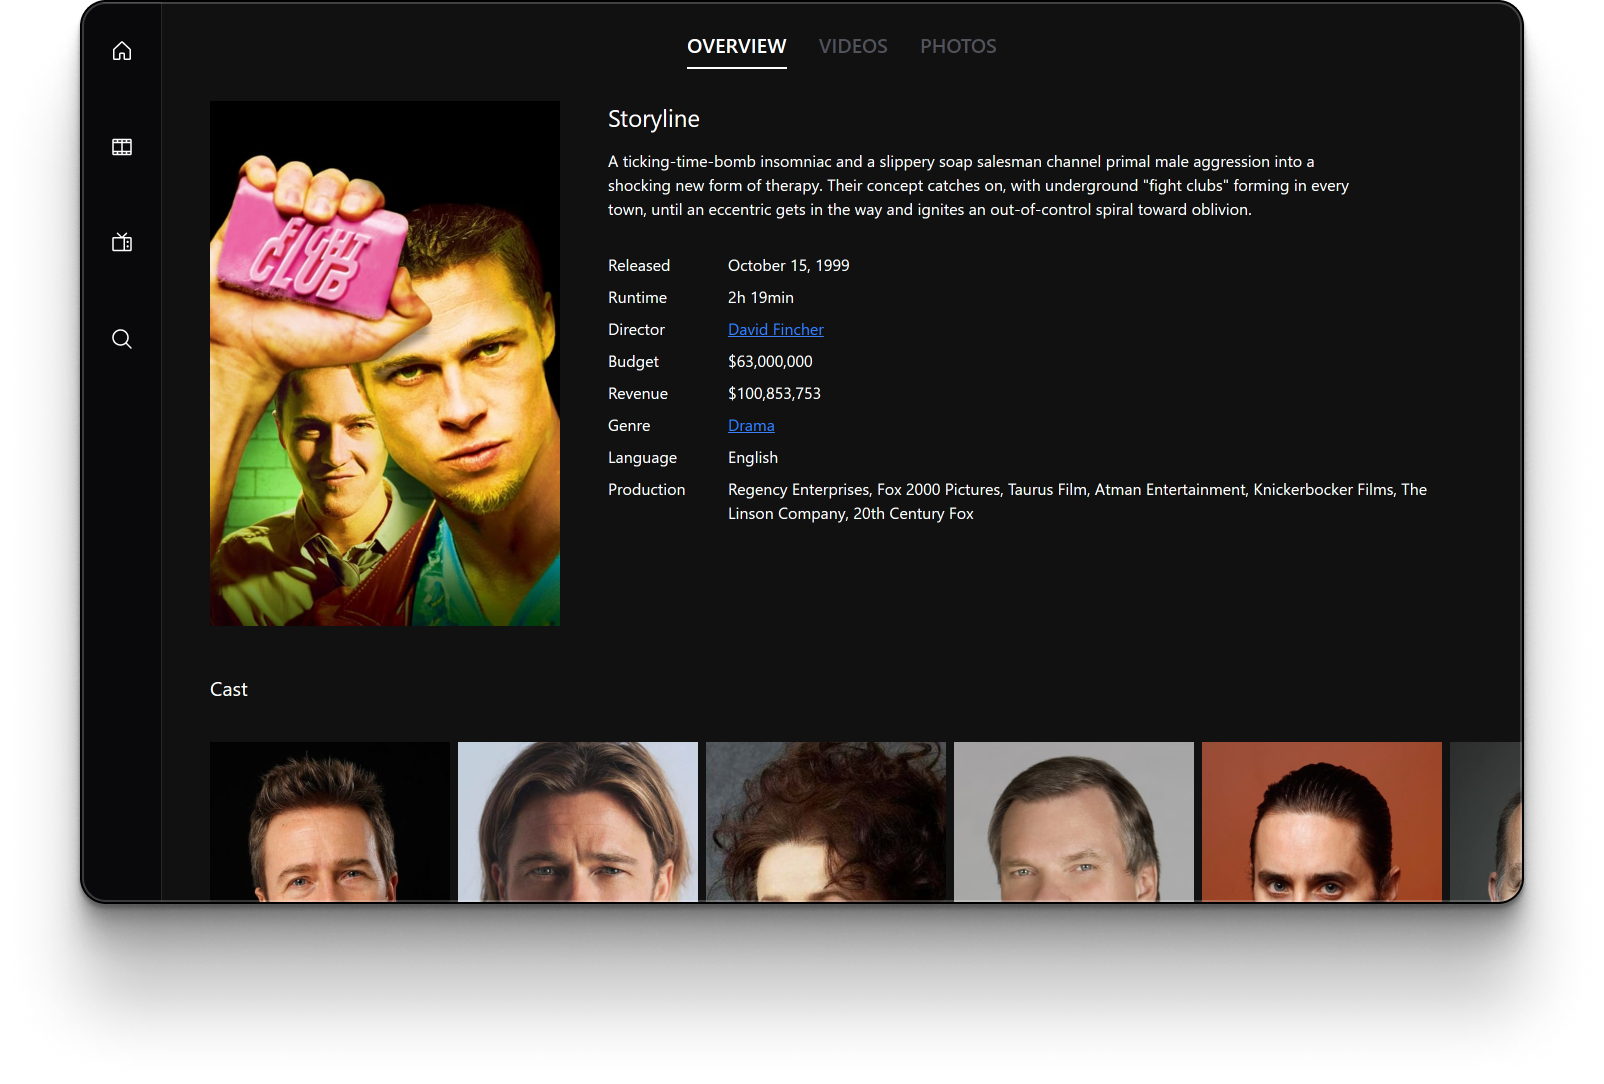
Task: Click the production companies list text
Action: (x=1078, y=502)
